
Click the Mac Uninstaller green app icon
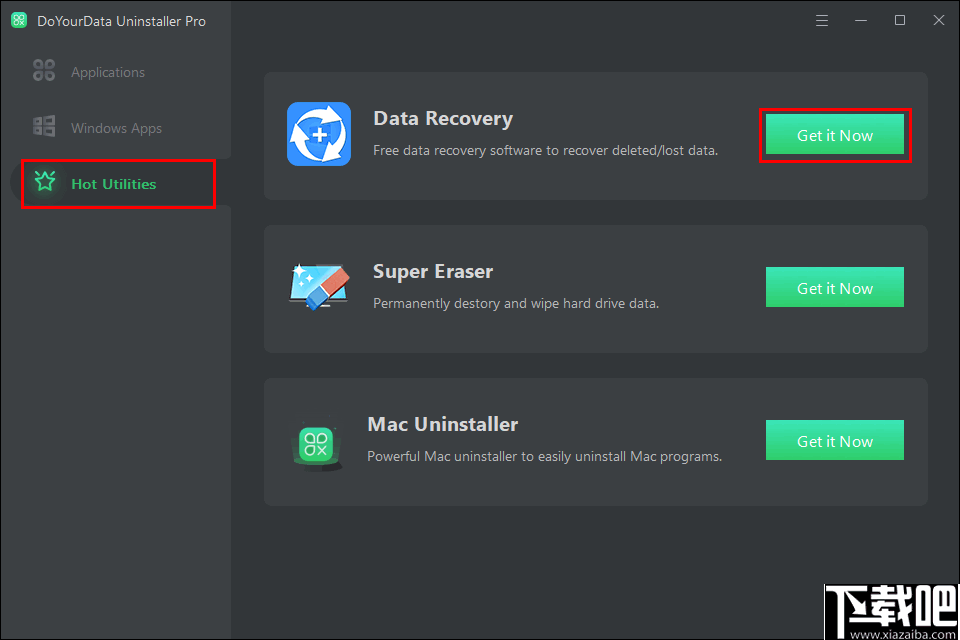tap(317, 440)
